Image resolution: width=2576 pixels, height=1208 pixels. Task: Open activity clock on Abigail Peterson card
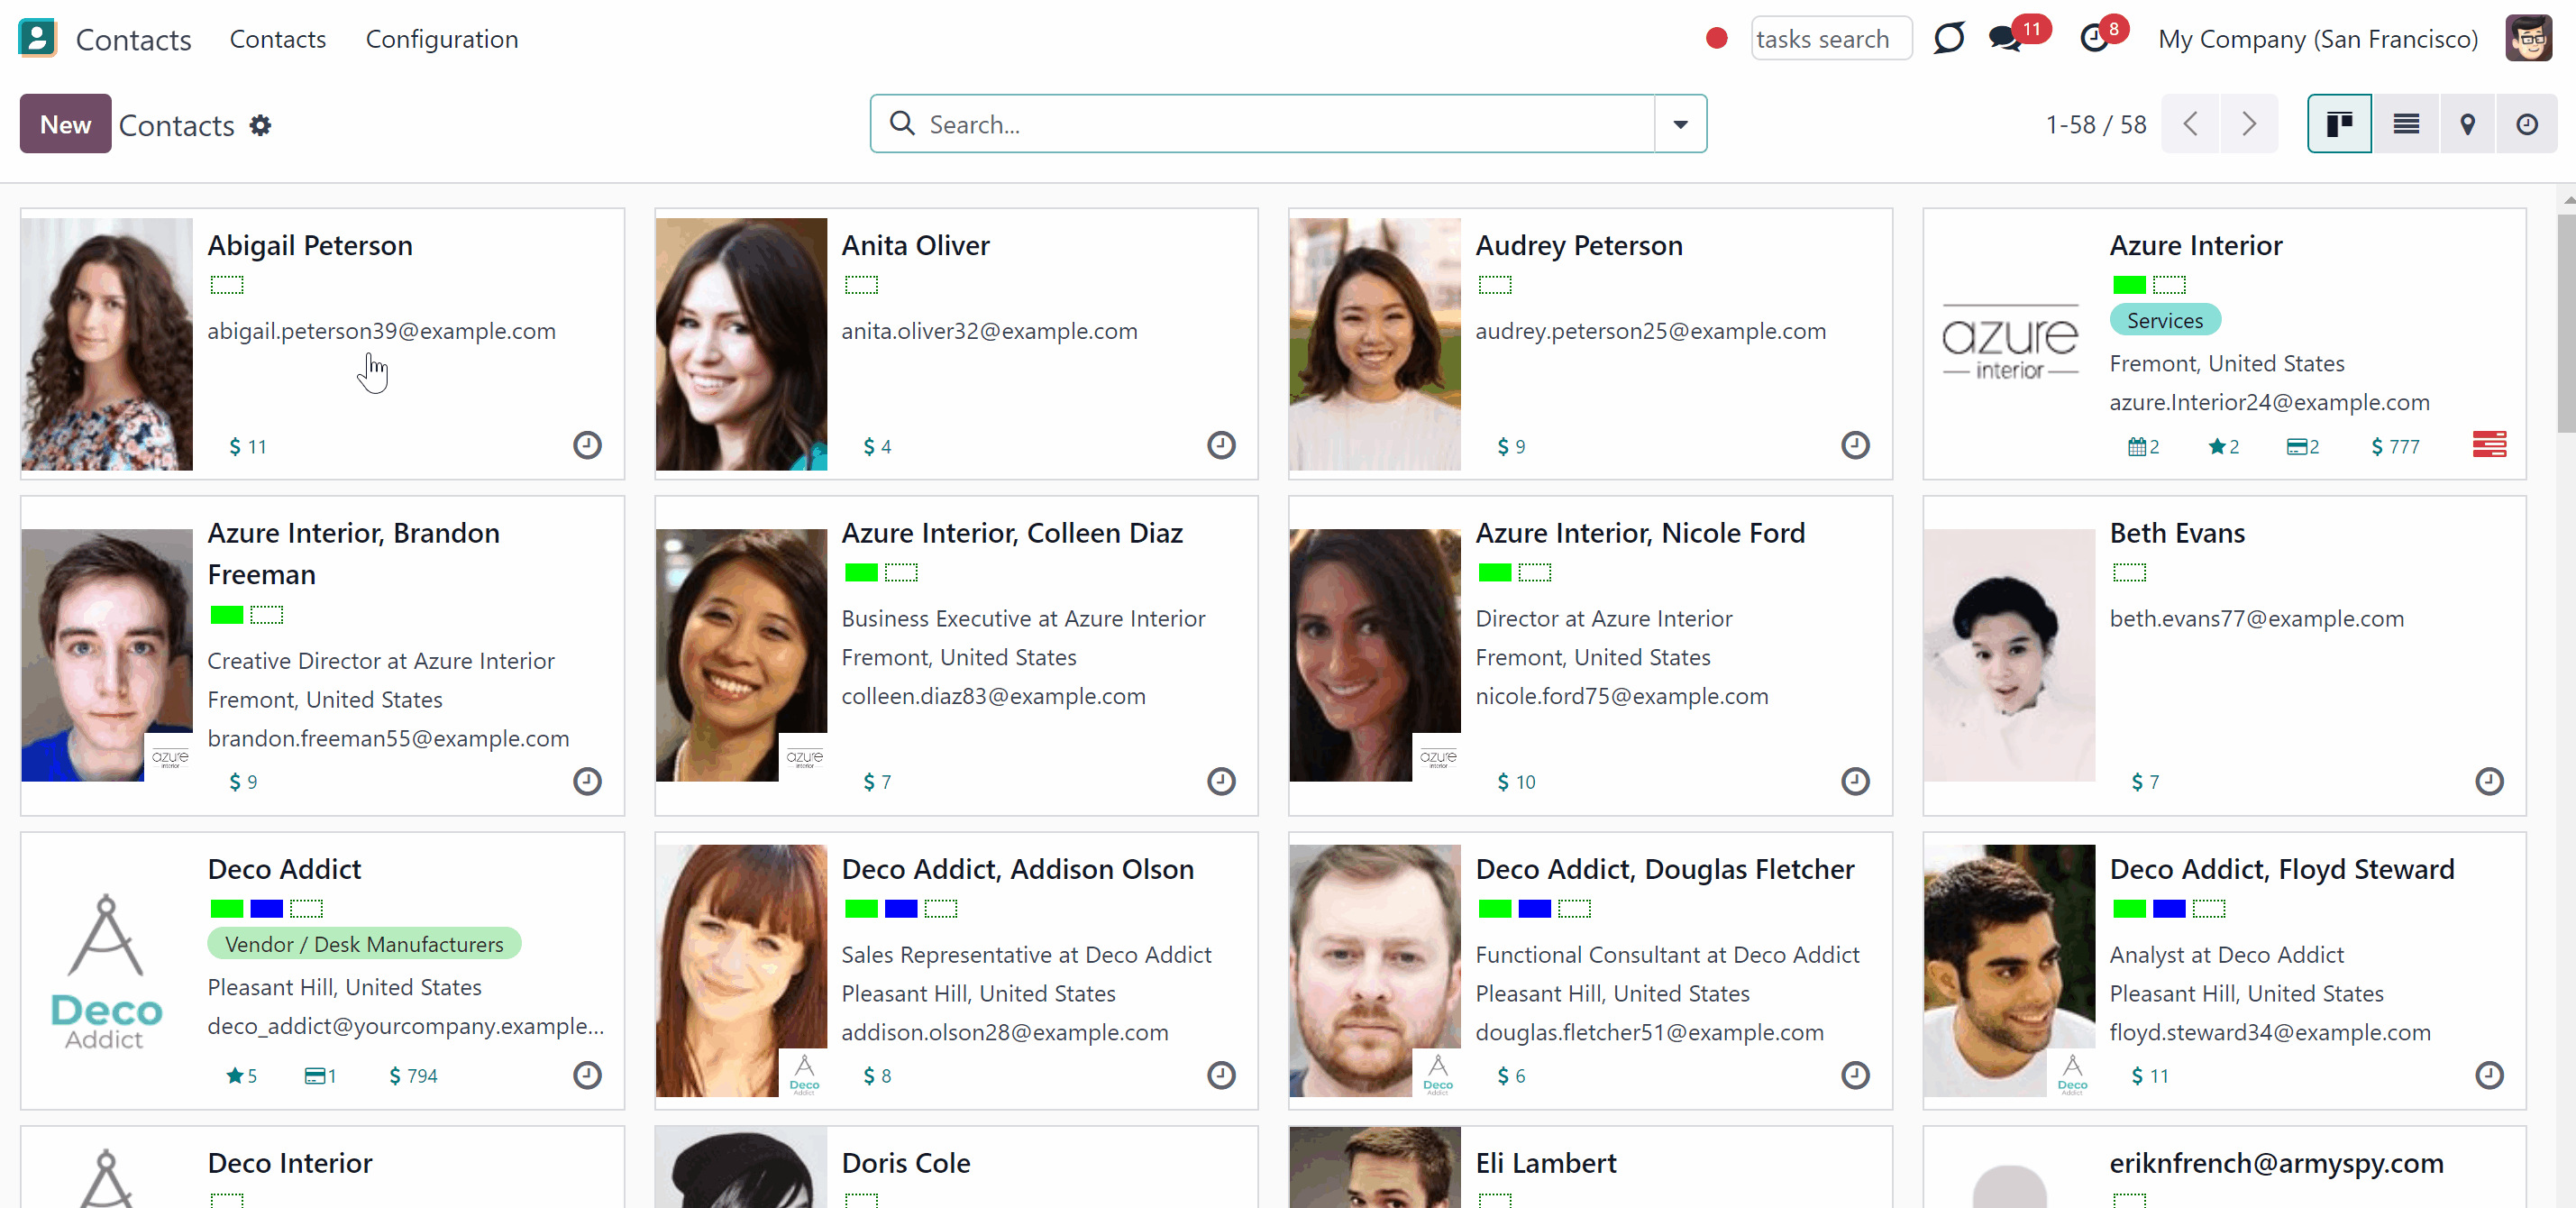pyautogui.click(x=587, y=445)
